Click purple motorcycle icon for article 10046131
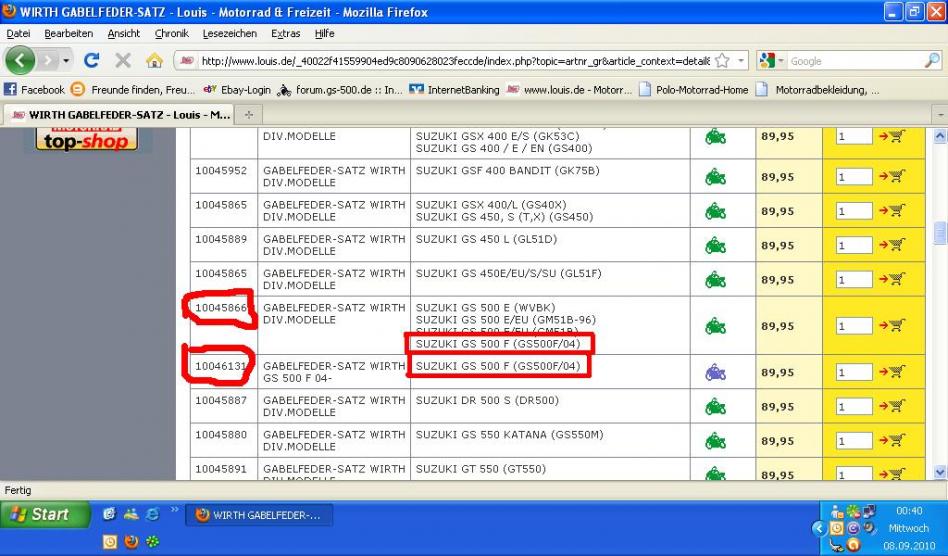The height and width of the screenshot is (556, 948). click(715, 372)
